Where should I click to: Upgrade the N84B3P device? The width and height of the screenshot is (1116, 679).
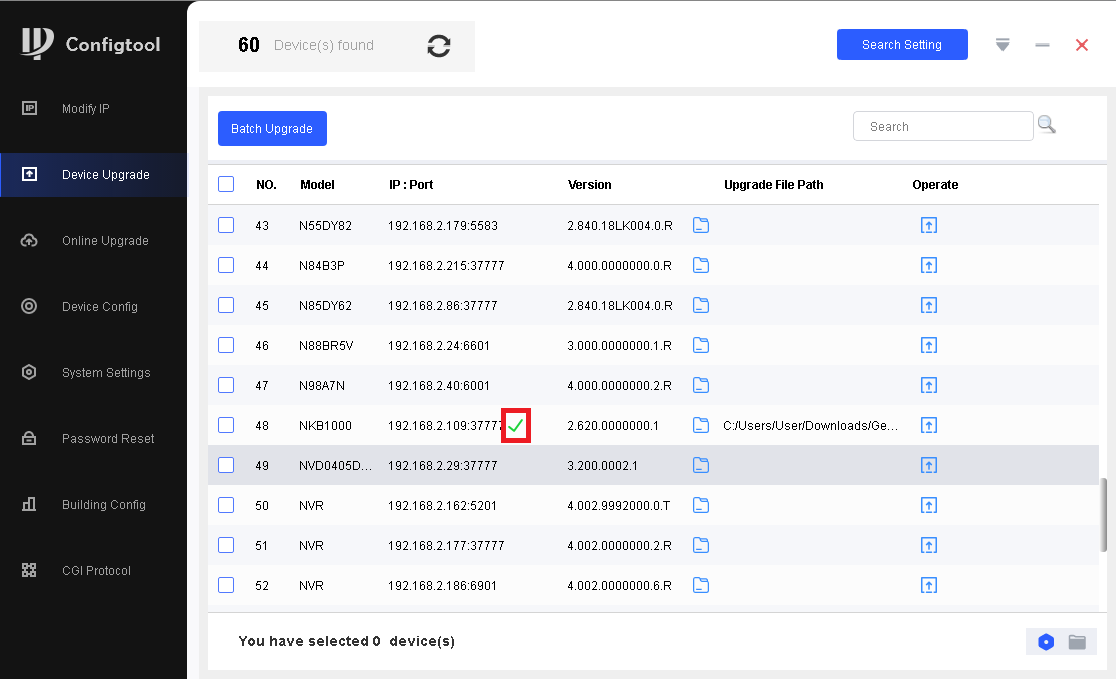928,265
